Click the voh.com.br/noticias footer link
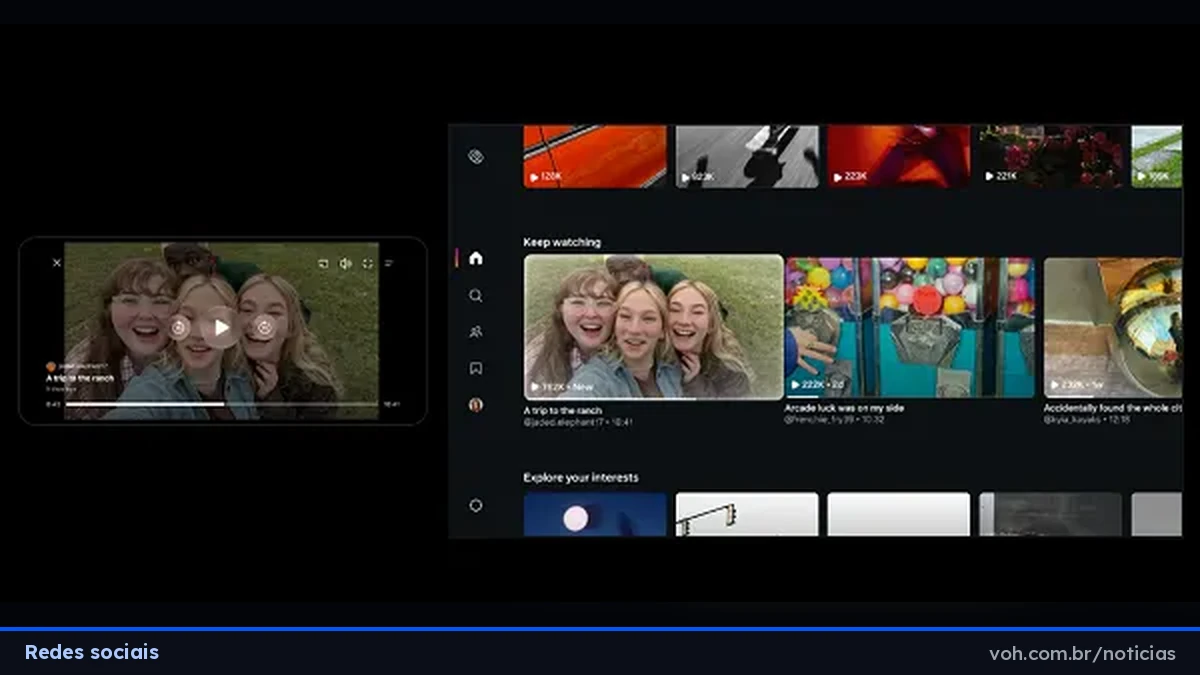The image size is (1200, 675). [x=1082, y=654]
